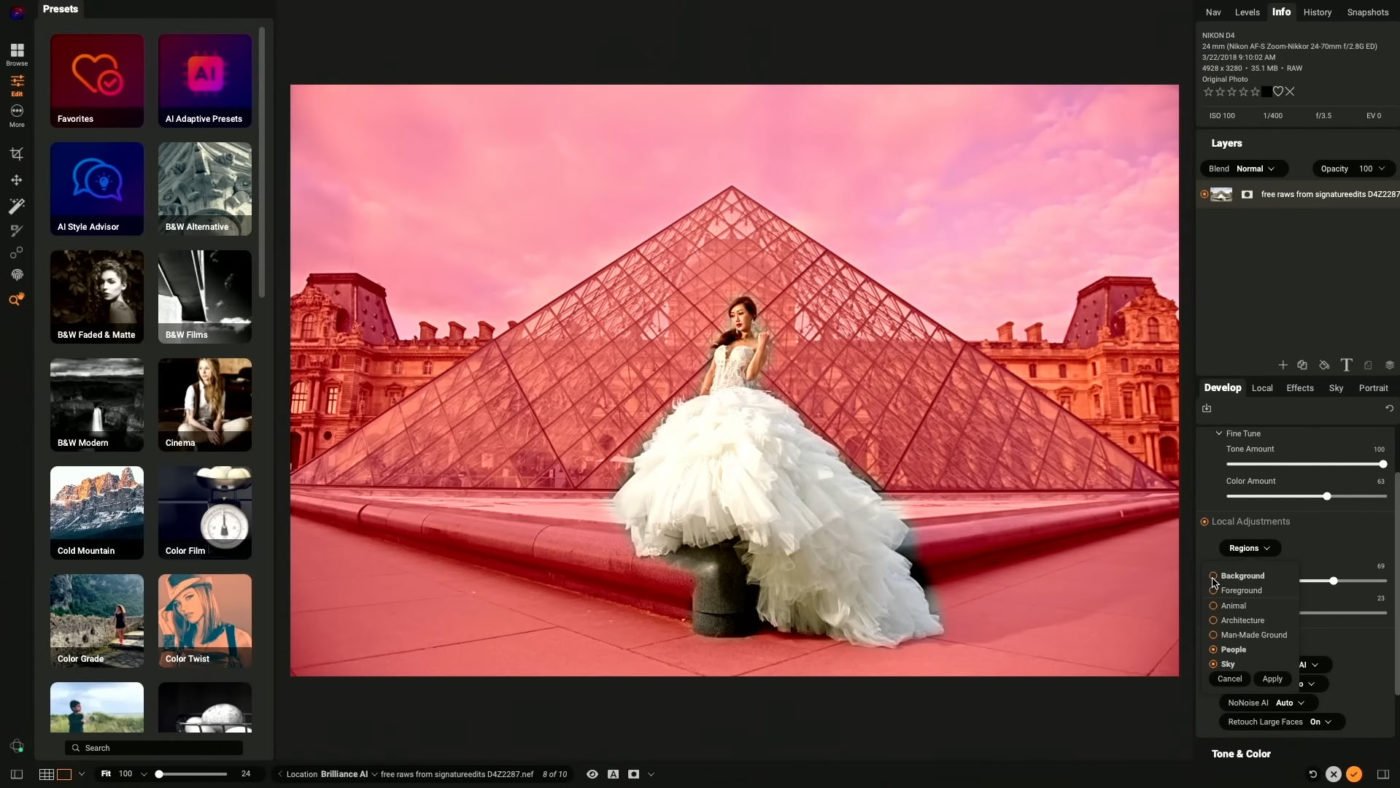Image resolution: width=1400 pixels, height=788 pixels.
Task: Open the mask options dropdown in bottom toolbar
Action: [x=651, y=774]
